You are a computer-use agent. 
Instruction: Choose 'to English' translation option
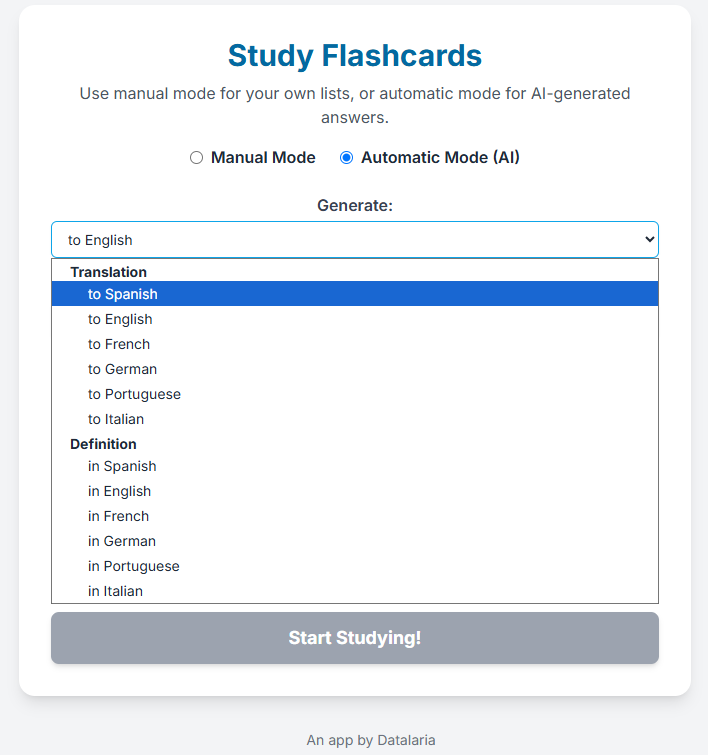point(120,319)
